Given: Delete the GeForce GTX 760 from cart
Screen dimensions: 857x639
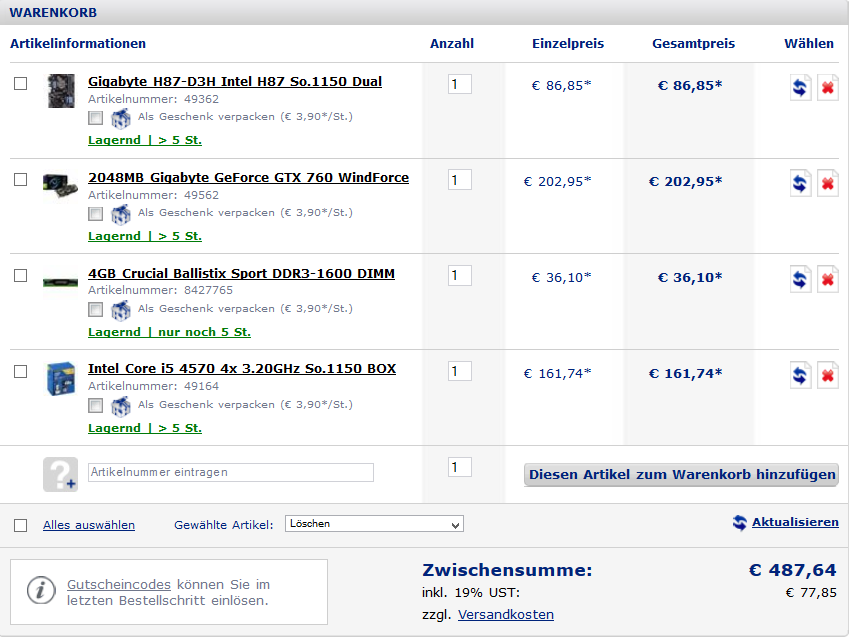Looking at the screenshot, I should coord(827,183).
